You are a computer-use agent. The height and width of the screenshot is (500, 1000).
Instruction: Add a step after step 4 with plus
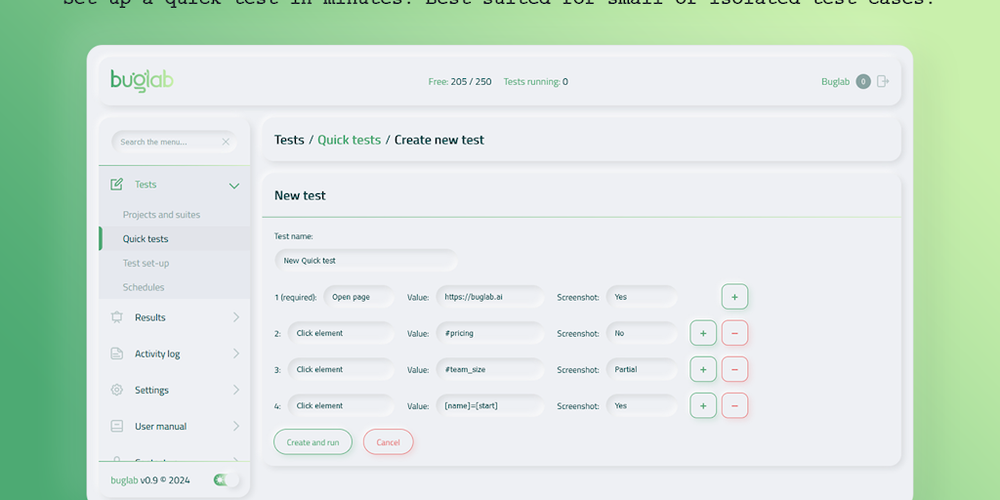[x=703, y=406]
